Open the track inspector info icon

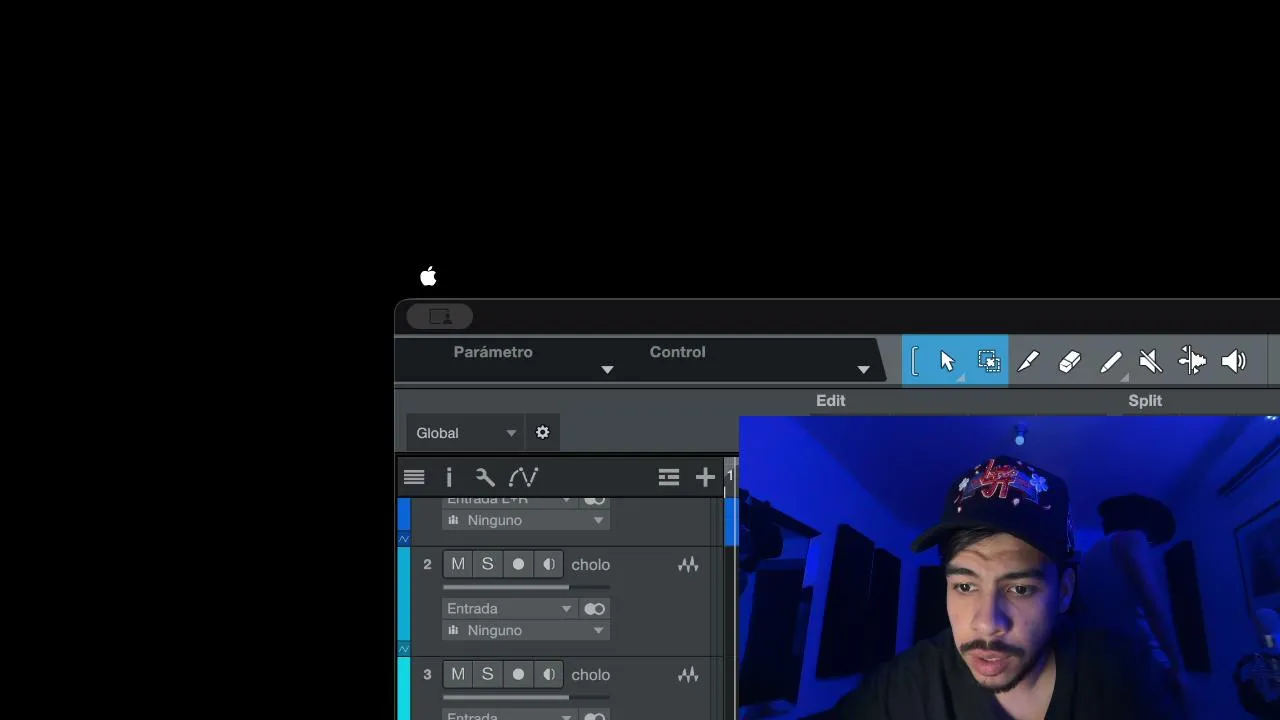pyautogui.click(x=449, y=477)
